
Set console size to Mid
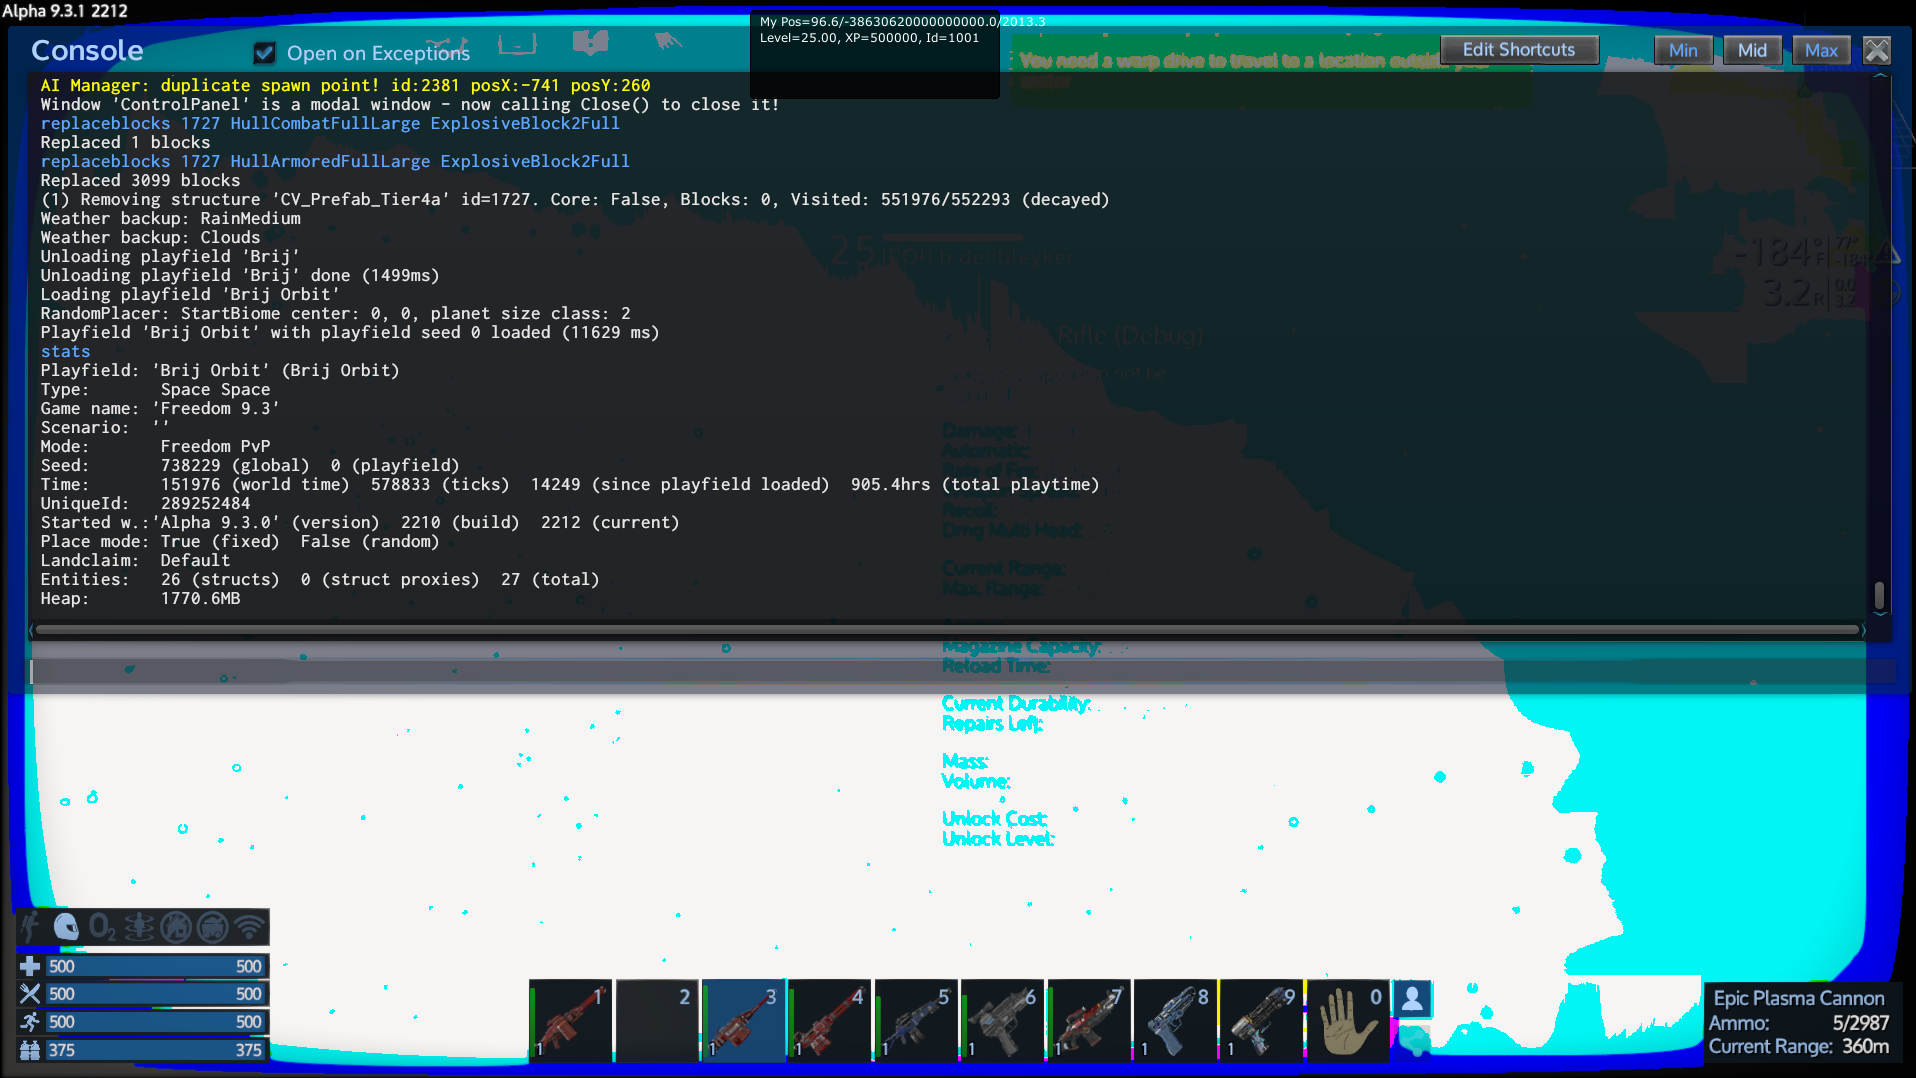click(x=1752, y=50)
